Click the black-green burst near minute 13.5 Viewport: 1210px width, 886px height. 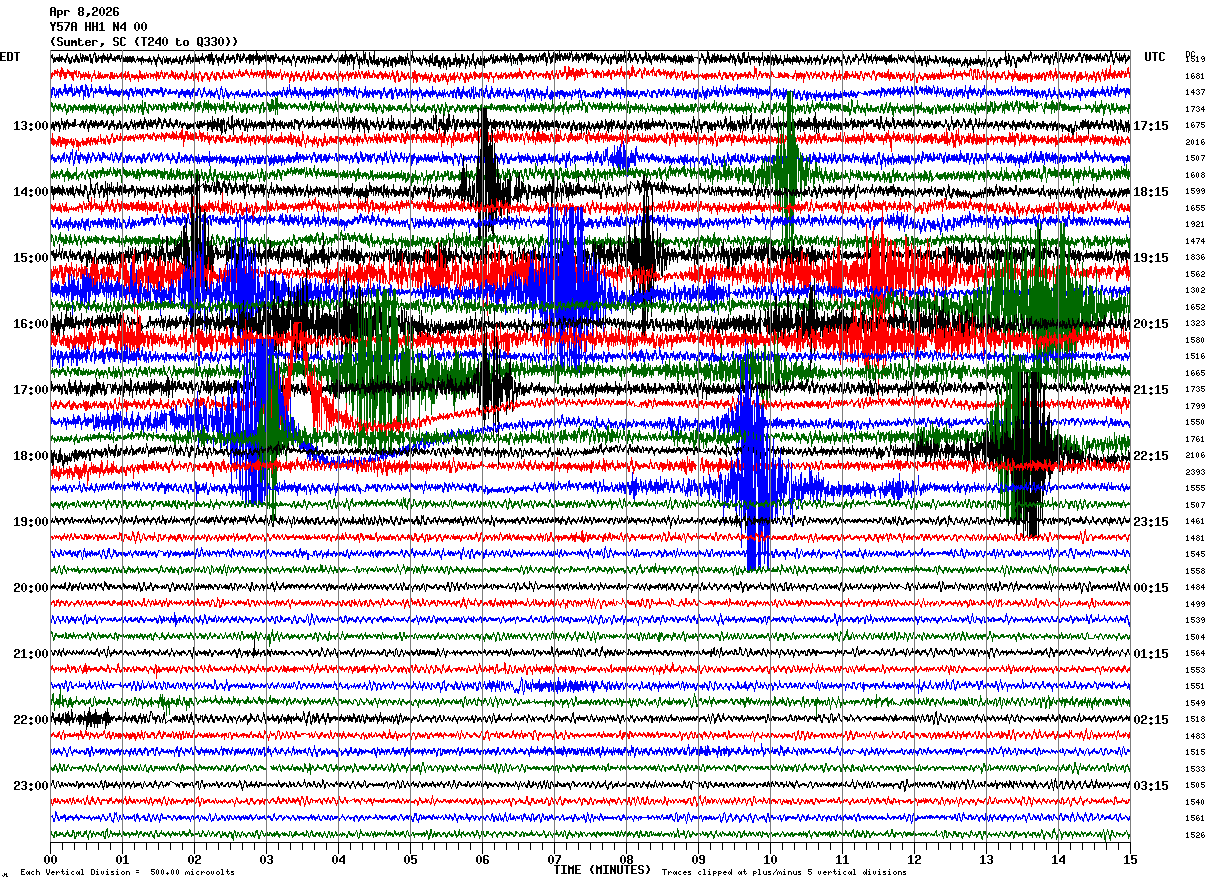pyautogui.click(x=1025, y=445)
